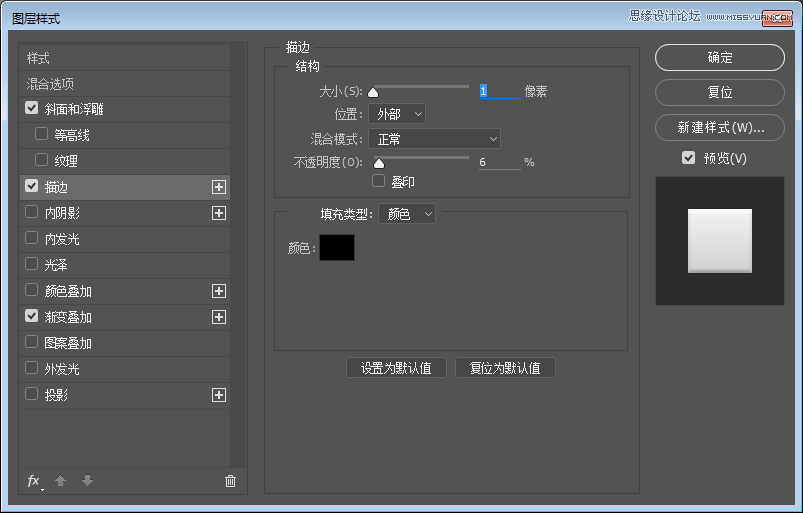Click the black stroke color swatch

(x=337, y=248)
